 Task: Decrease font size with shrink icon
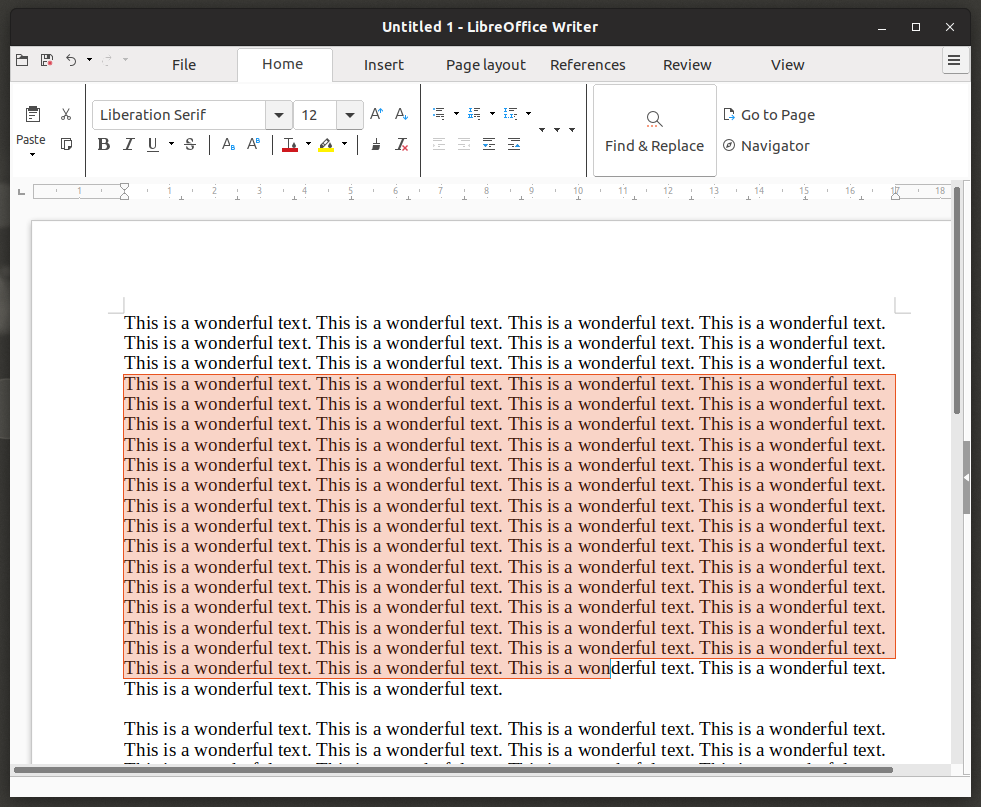(402, 114)
